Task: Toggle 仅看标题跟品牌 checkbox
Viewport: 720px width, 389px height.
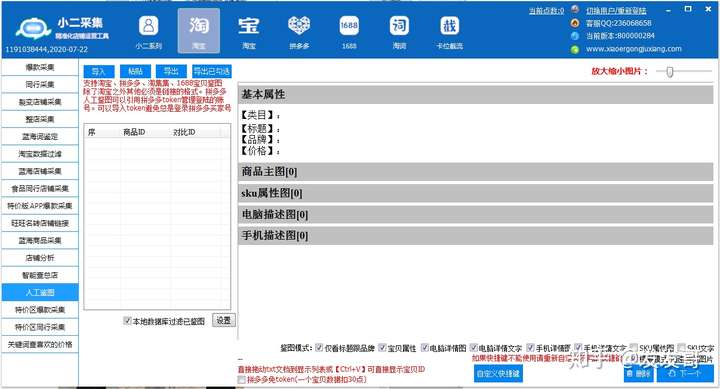Action: (x=319, y=348)
